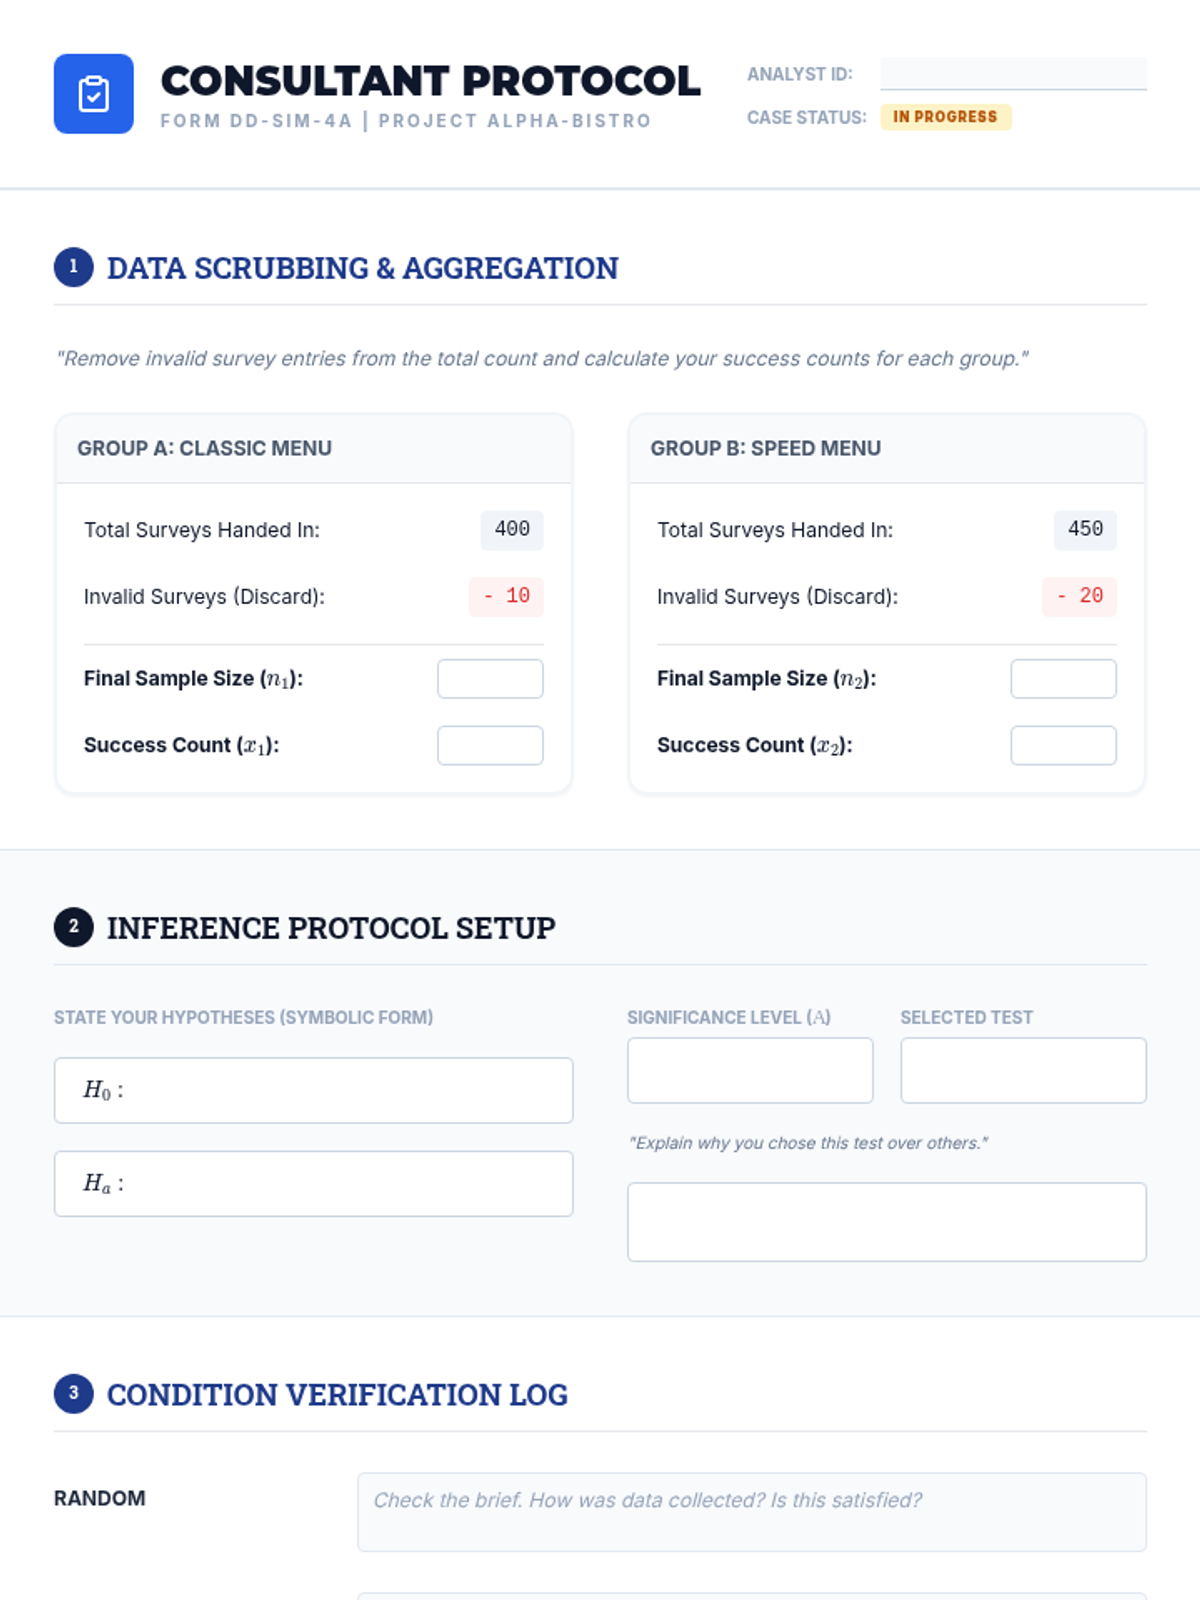Click the section 2 number badge
The width and height of the screenshot is (1200, 1600).
click(x=73, y=927)
